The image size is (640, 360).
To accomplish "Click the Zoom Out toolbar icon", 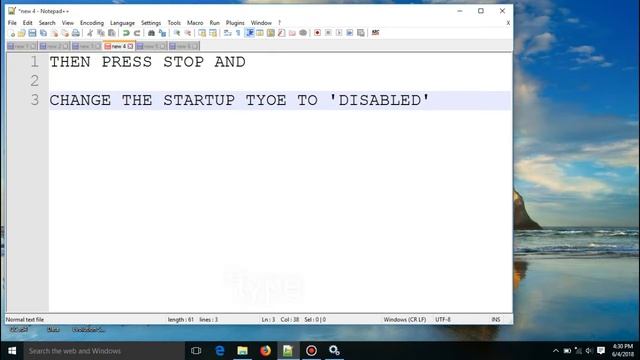I will tap(188, 33).
